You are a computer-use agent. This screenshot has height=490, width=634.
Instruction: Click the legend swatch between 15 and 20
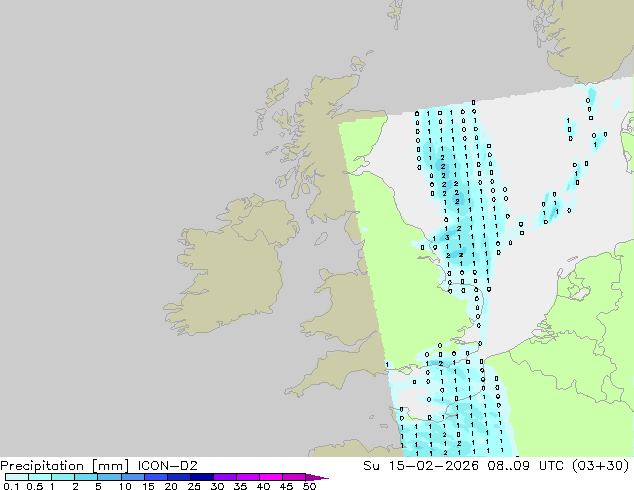155,477
